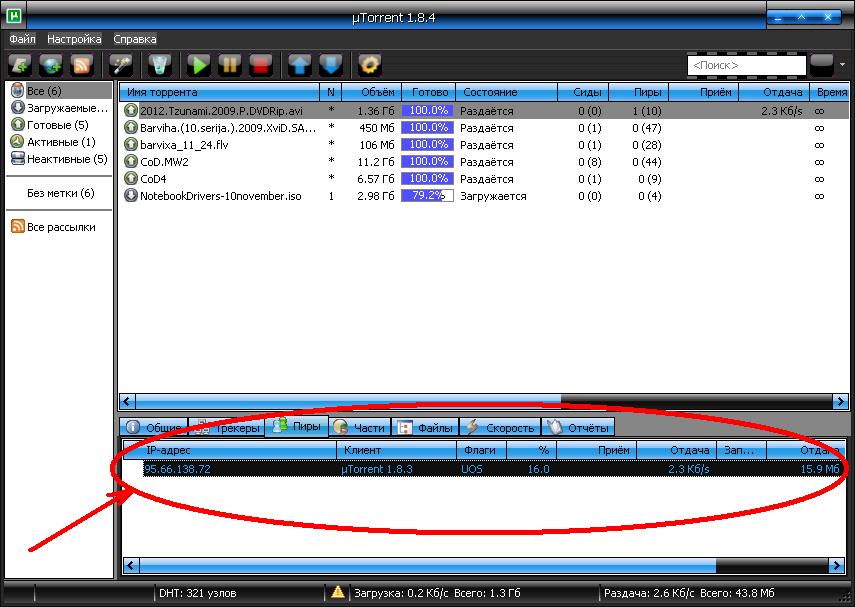Switch to the Части tab
The width and height of the screenshot is (855, 607).
pos(360,428)
